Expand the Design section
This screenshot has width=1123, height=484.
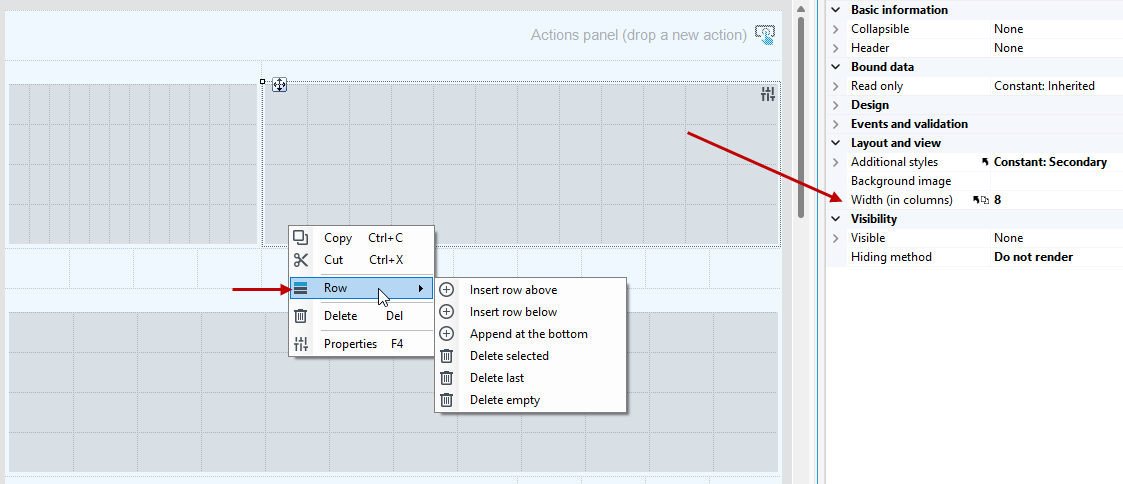pyautogui.click(x=835, y=105)
